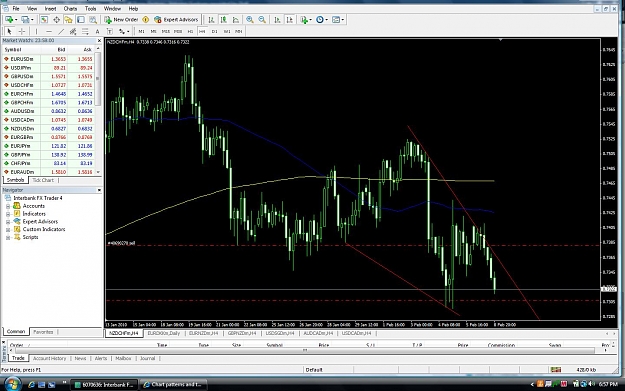The image size is (625, 391).
Task: Zoom out on the chart
Action: [x=262, y=20]
